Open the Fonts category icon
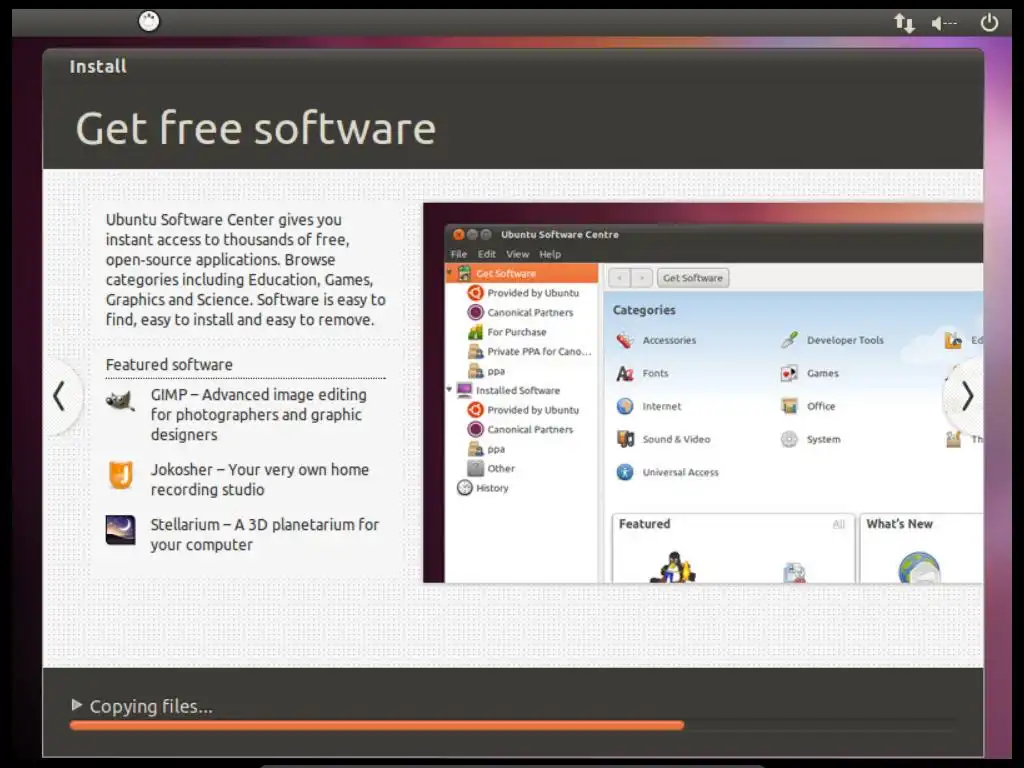 [625, 374]
